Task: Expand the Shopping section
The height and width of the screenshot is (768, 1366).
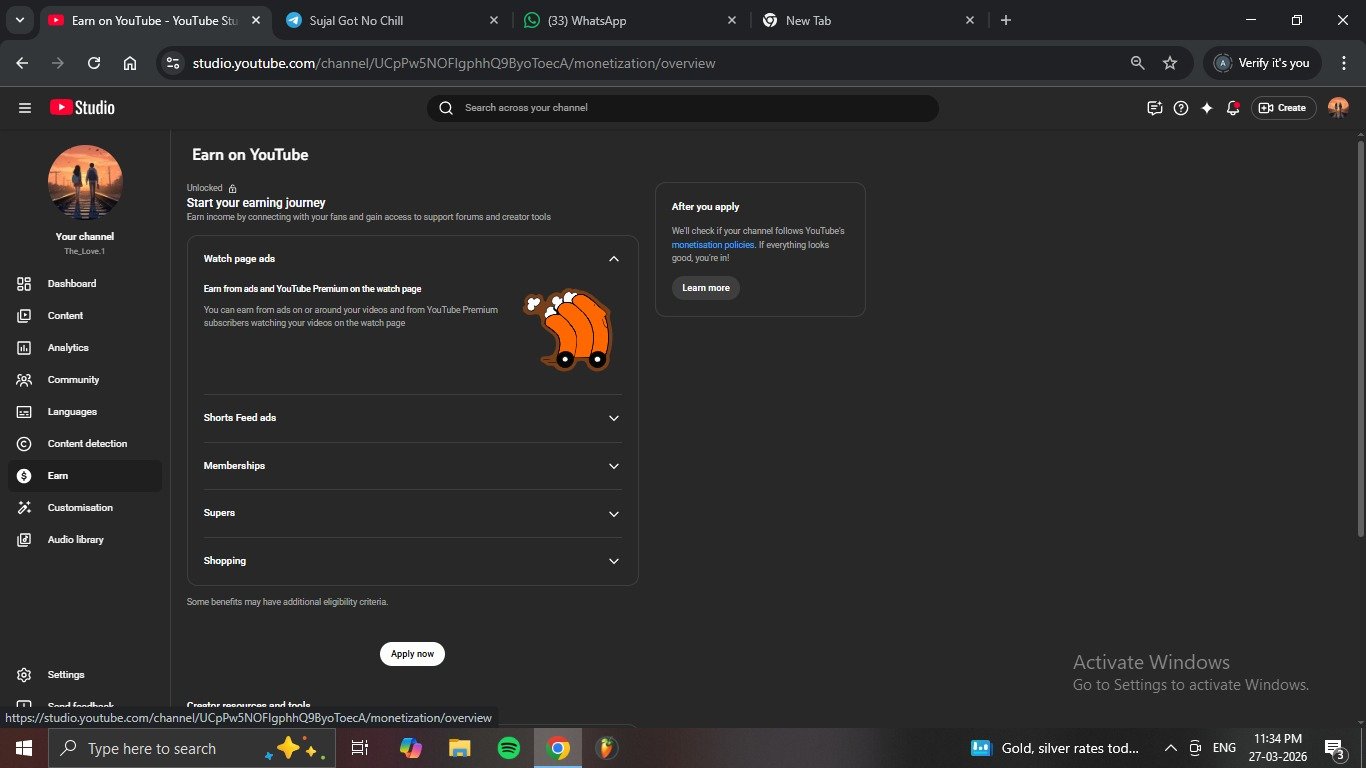Action: (x=614, y=561)
